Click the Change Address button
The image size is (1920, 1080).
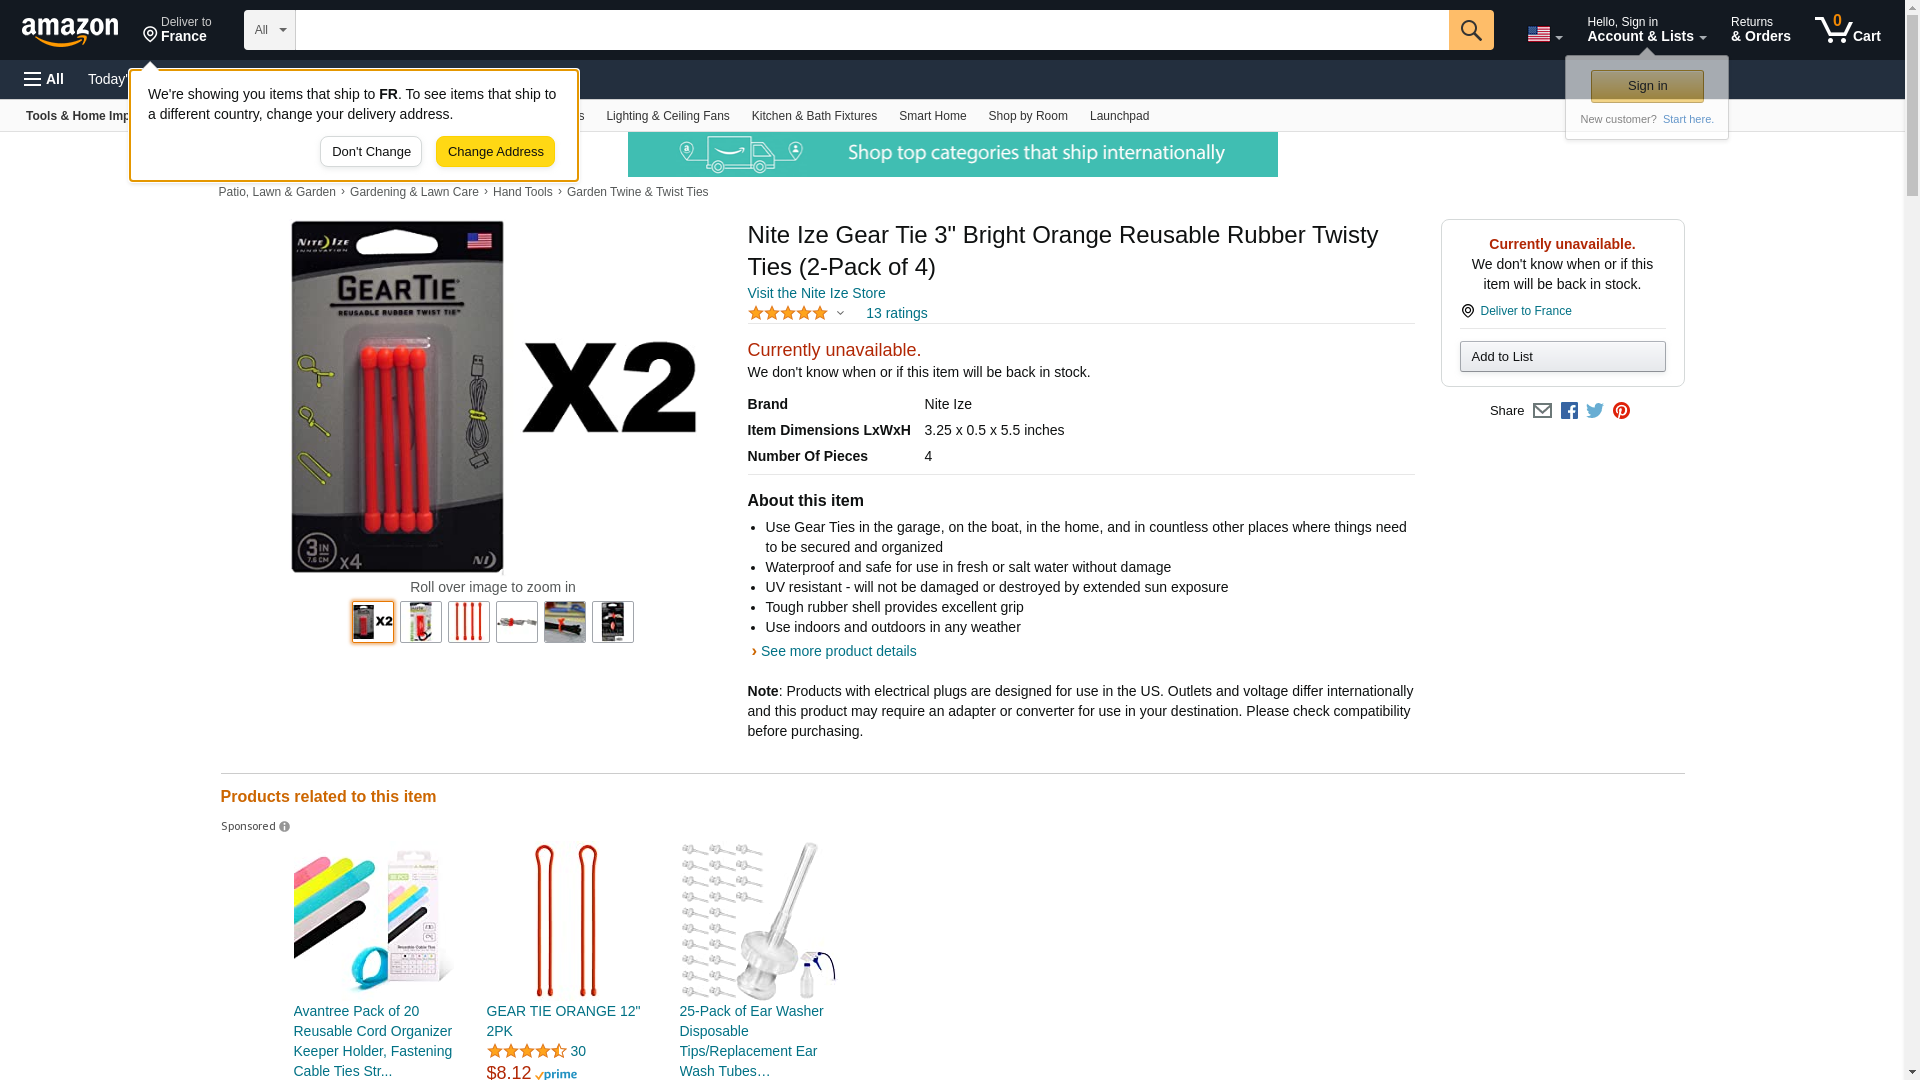(x=495, y=152)
